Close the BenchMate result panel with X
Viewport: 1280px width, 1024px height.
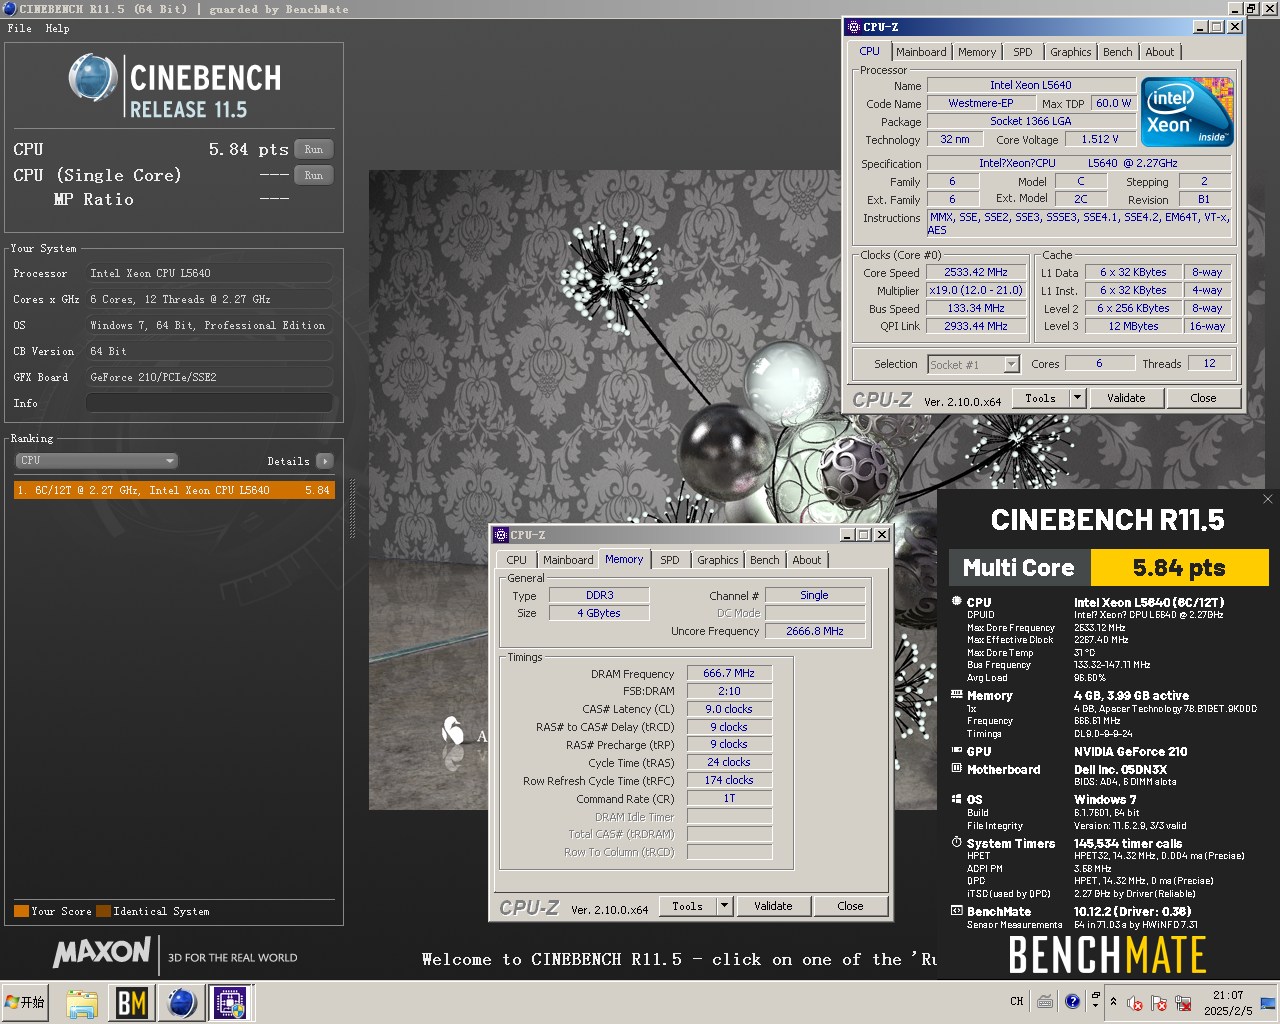[x=1268, y=499]
